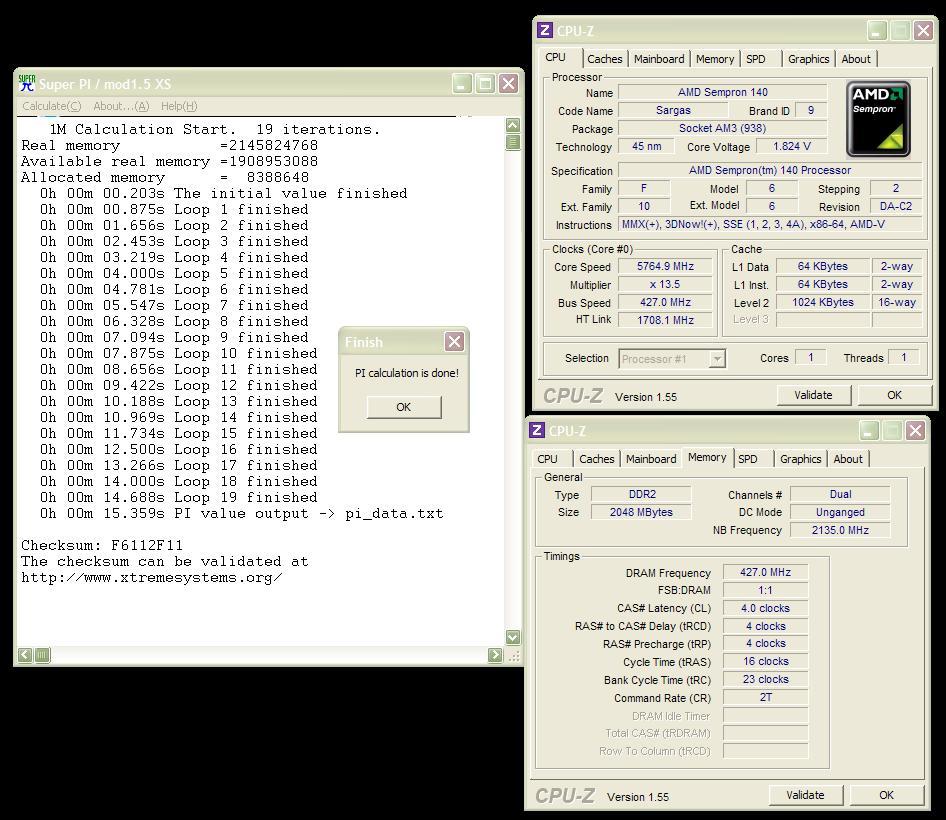Click the 2135.0 MHz NB Frequency value
Viewport: 946px width, 820px height.
point(840,530)
